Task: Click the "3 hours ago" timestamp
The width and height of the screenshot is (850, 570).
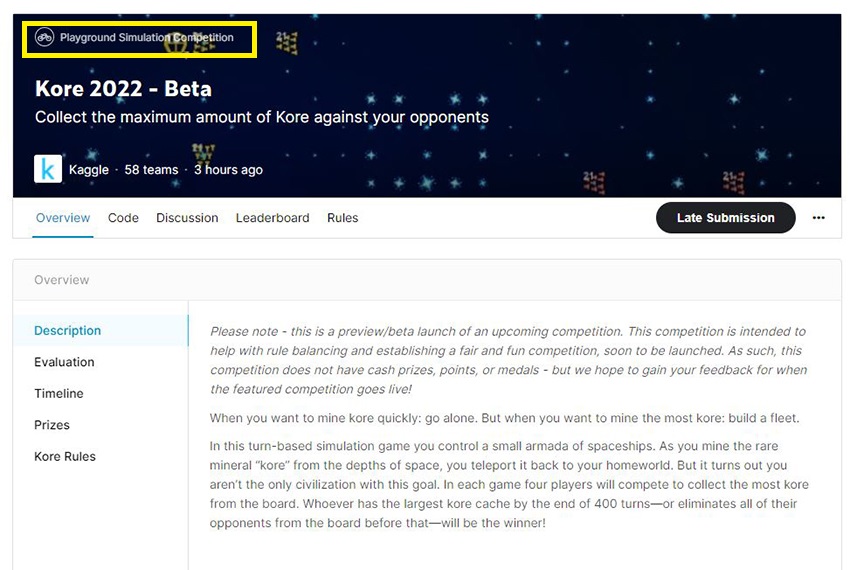Action: pos(228,170)
